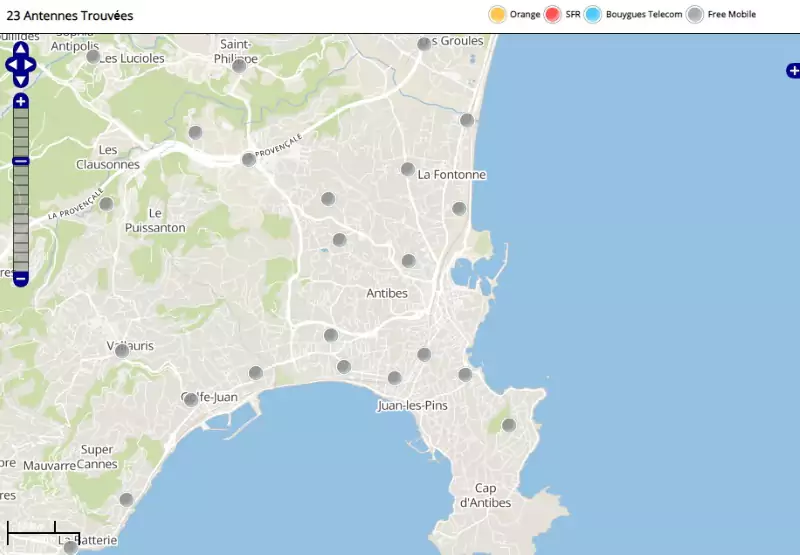Pan the map down with the arrow control
800x555 pixels.
[x=21, y=81]
